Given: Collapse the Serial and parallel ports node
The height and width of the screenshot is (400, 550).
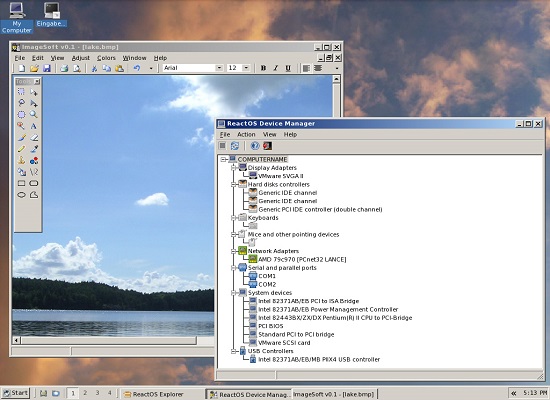Looking at the screenshot, I should point(234,268).
